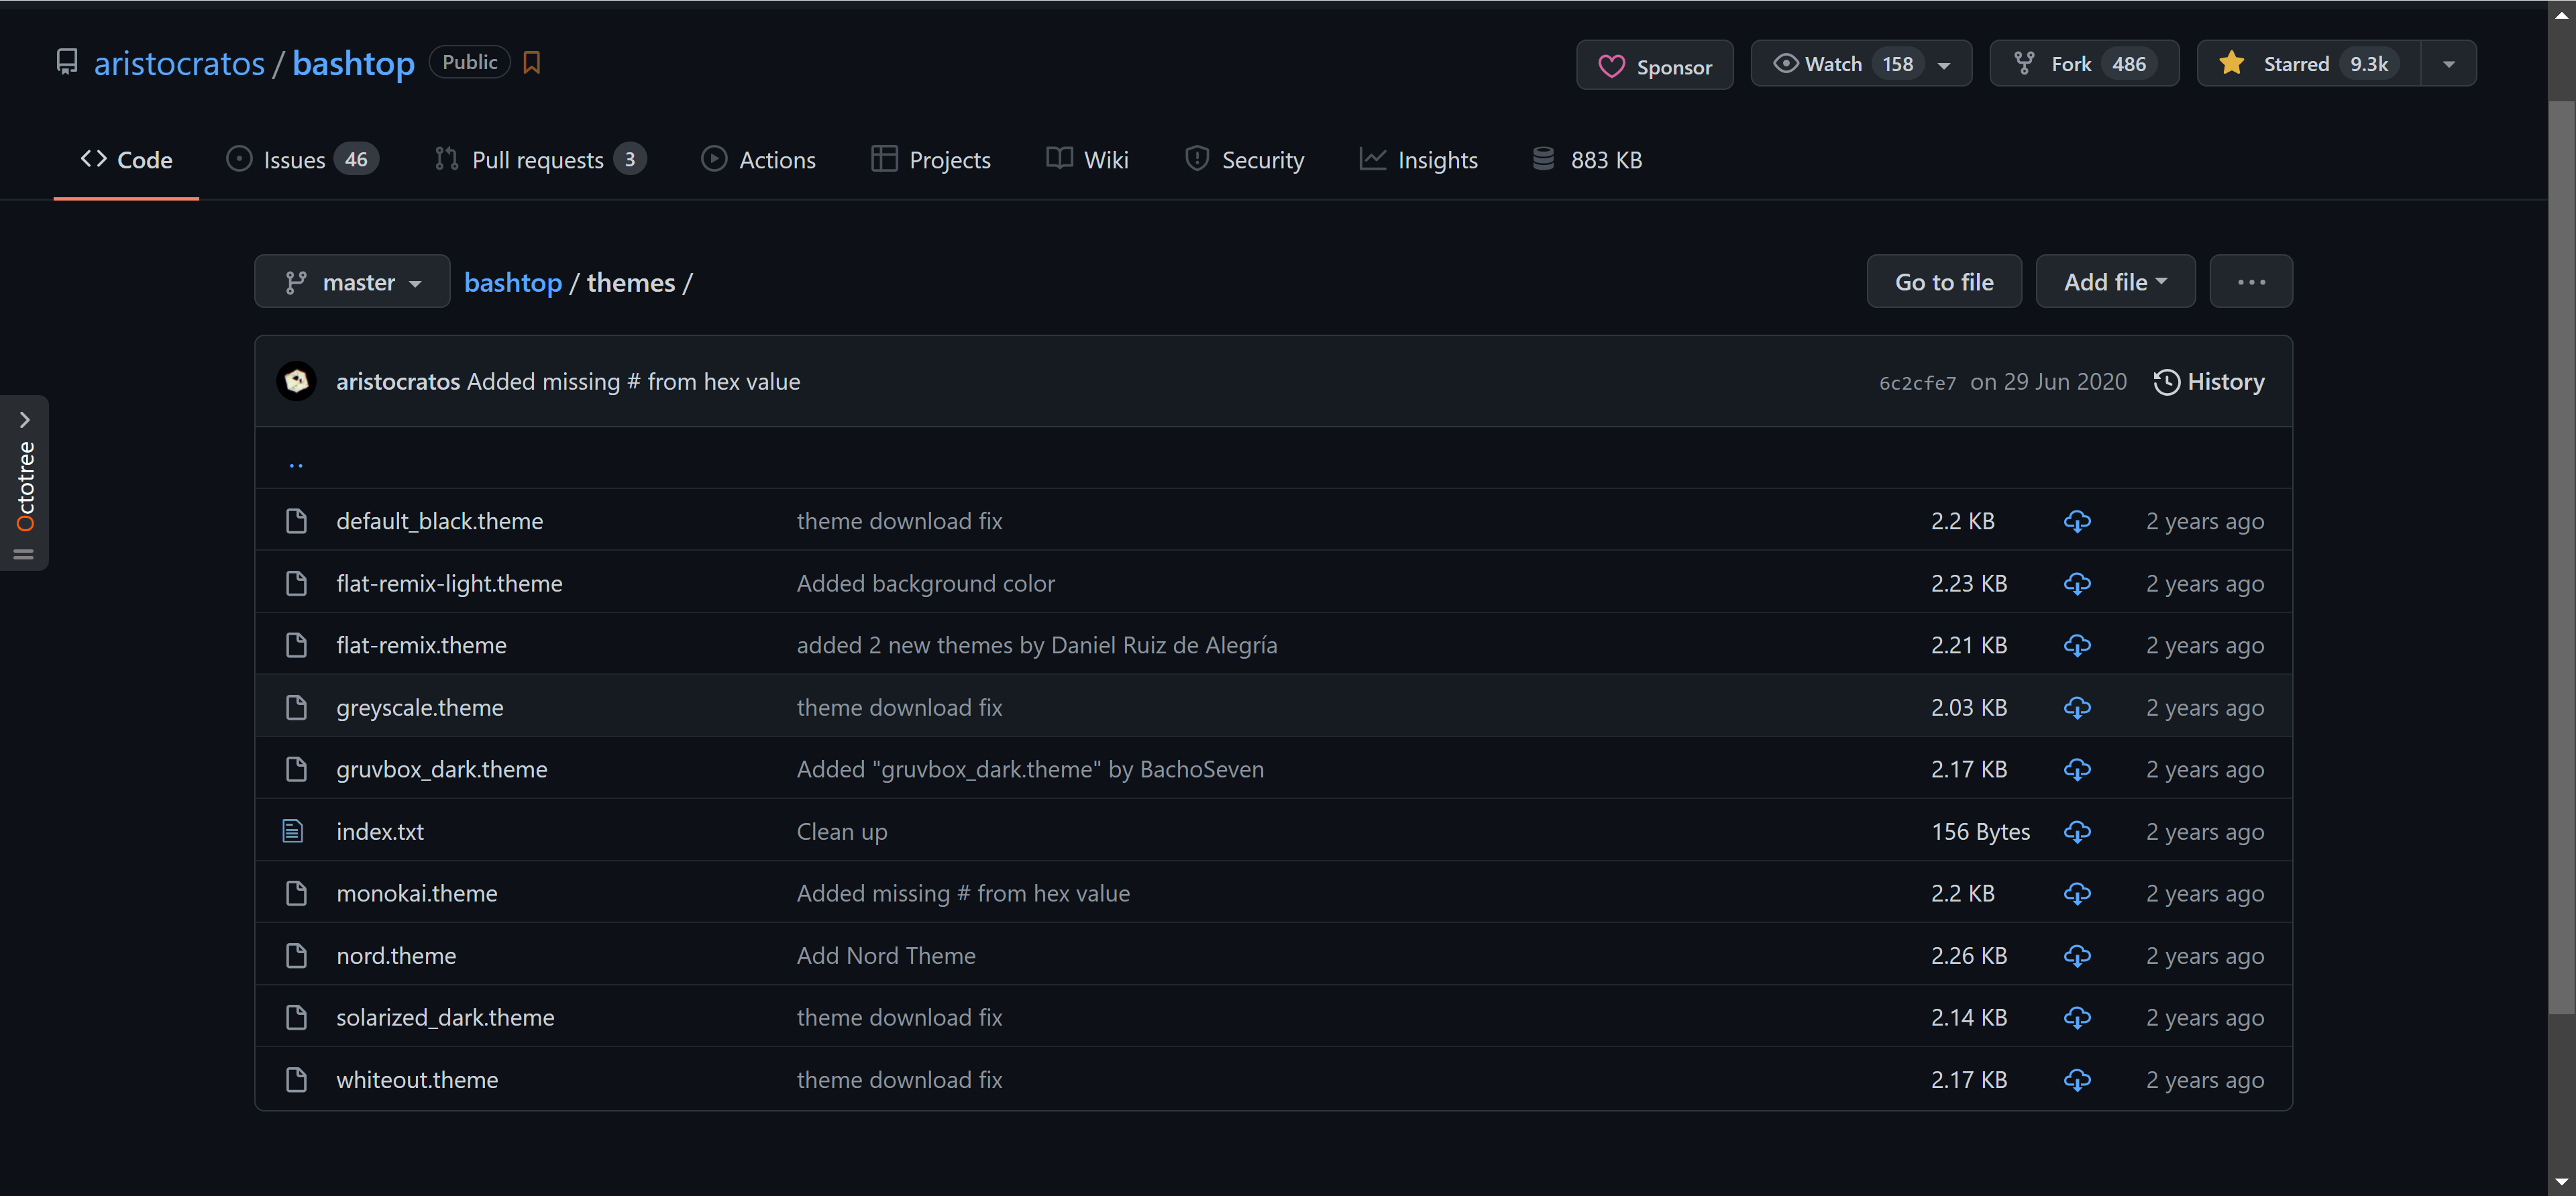This screenshot has height=1196, width=2576.
Task: Click the bookmark icon next to Public badge
Action: tap(532, 63)
